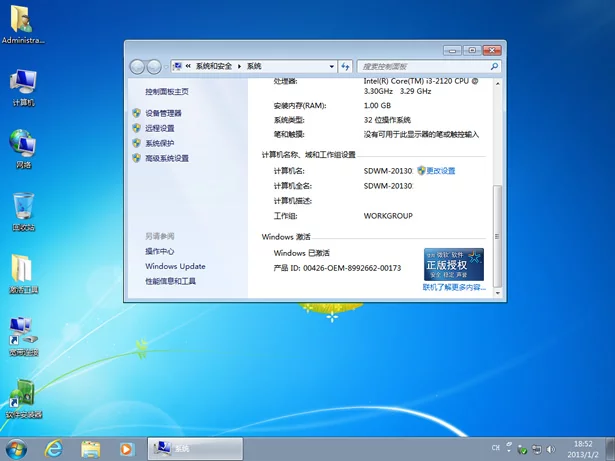Open the 计算机 desktop icon

click(24, 88)
